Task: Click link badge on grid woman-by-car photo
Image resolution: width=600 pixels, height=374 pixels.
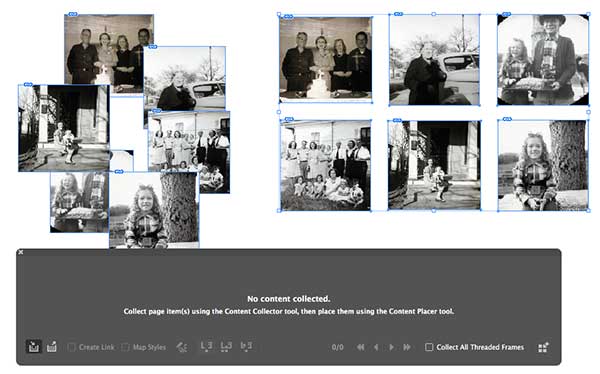Action: pyautogui.click(x=398, y=14)
